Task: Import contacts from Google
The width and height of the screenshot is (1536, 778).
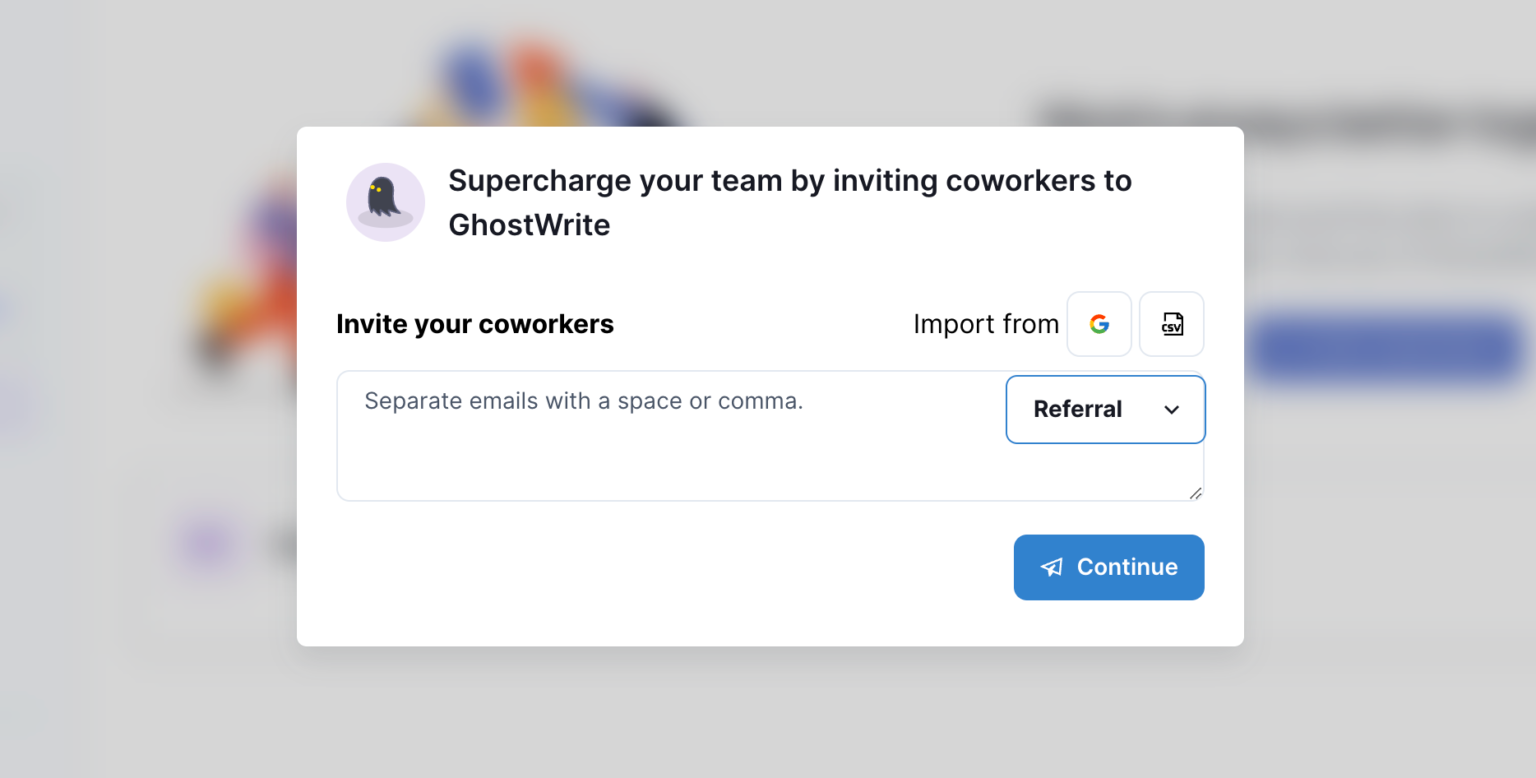Action: (1099, 324)
